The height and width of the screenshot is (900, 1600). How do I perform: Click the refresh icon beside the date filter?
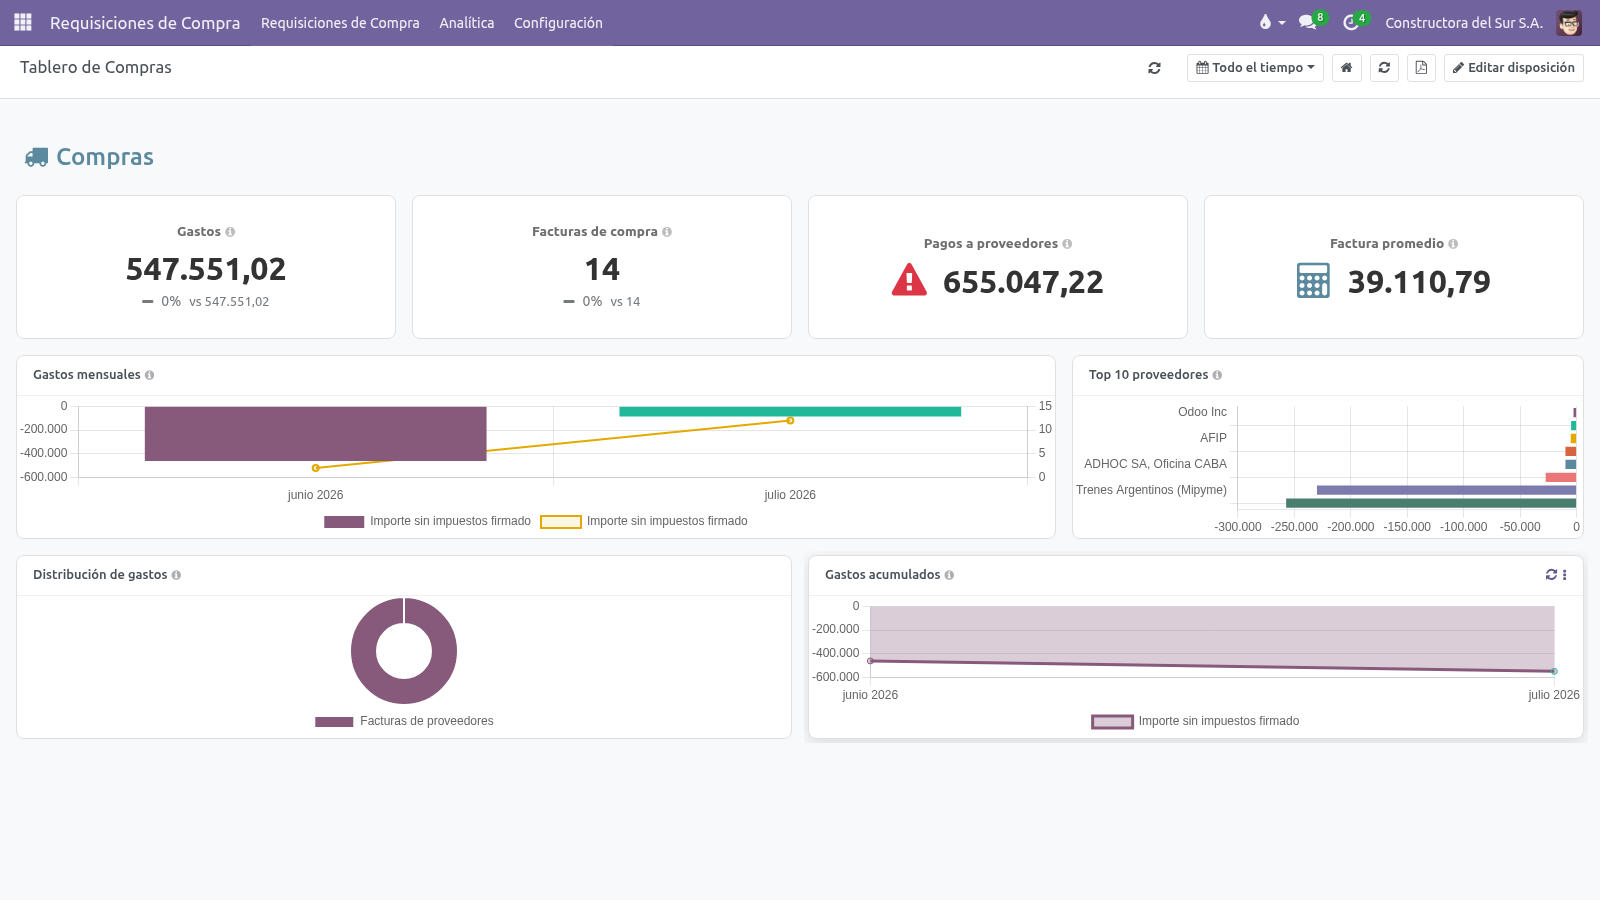pos(1155,68)
